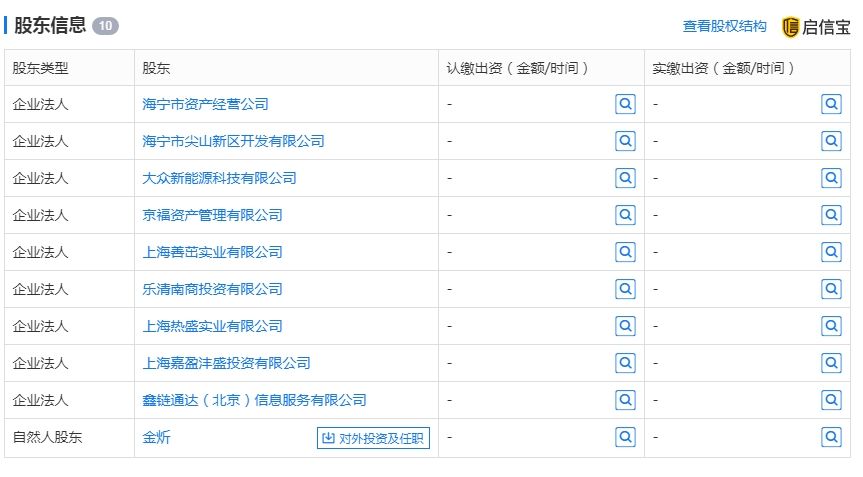
Task: Open paid-in capital lookup for 京福资产管理有限公司
Action: tap(831, 215)
